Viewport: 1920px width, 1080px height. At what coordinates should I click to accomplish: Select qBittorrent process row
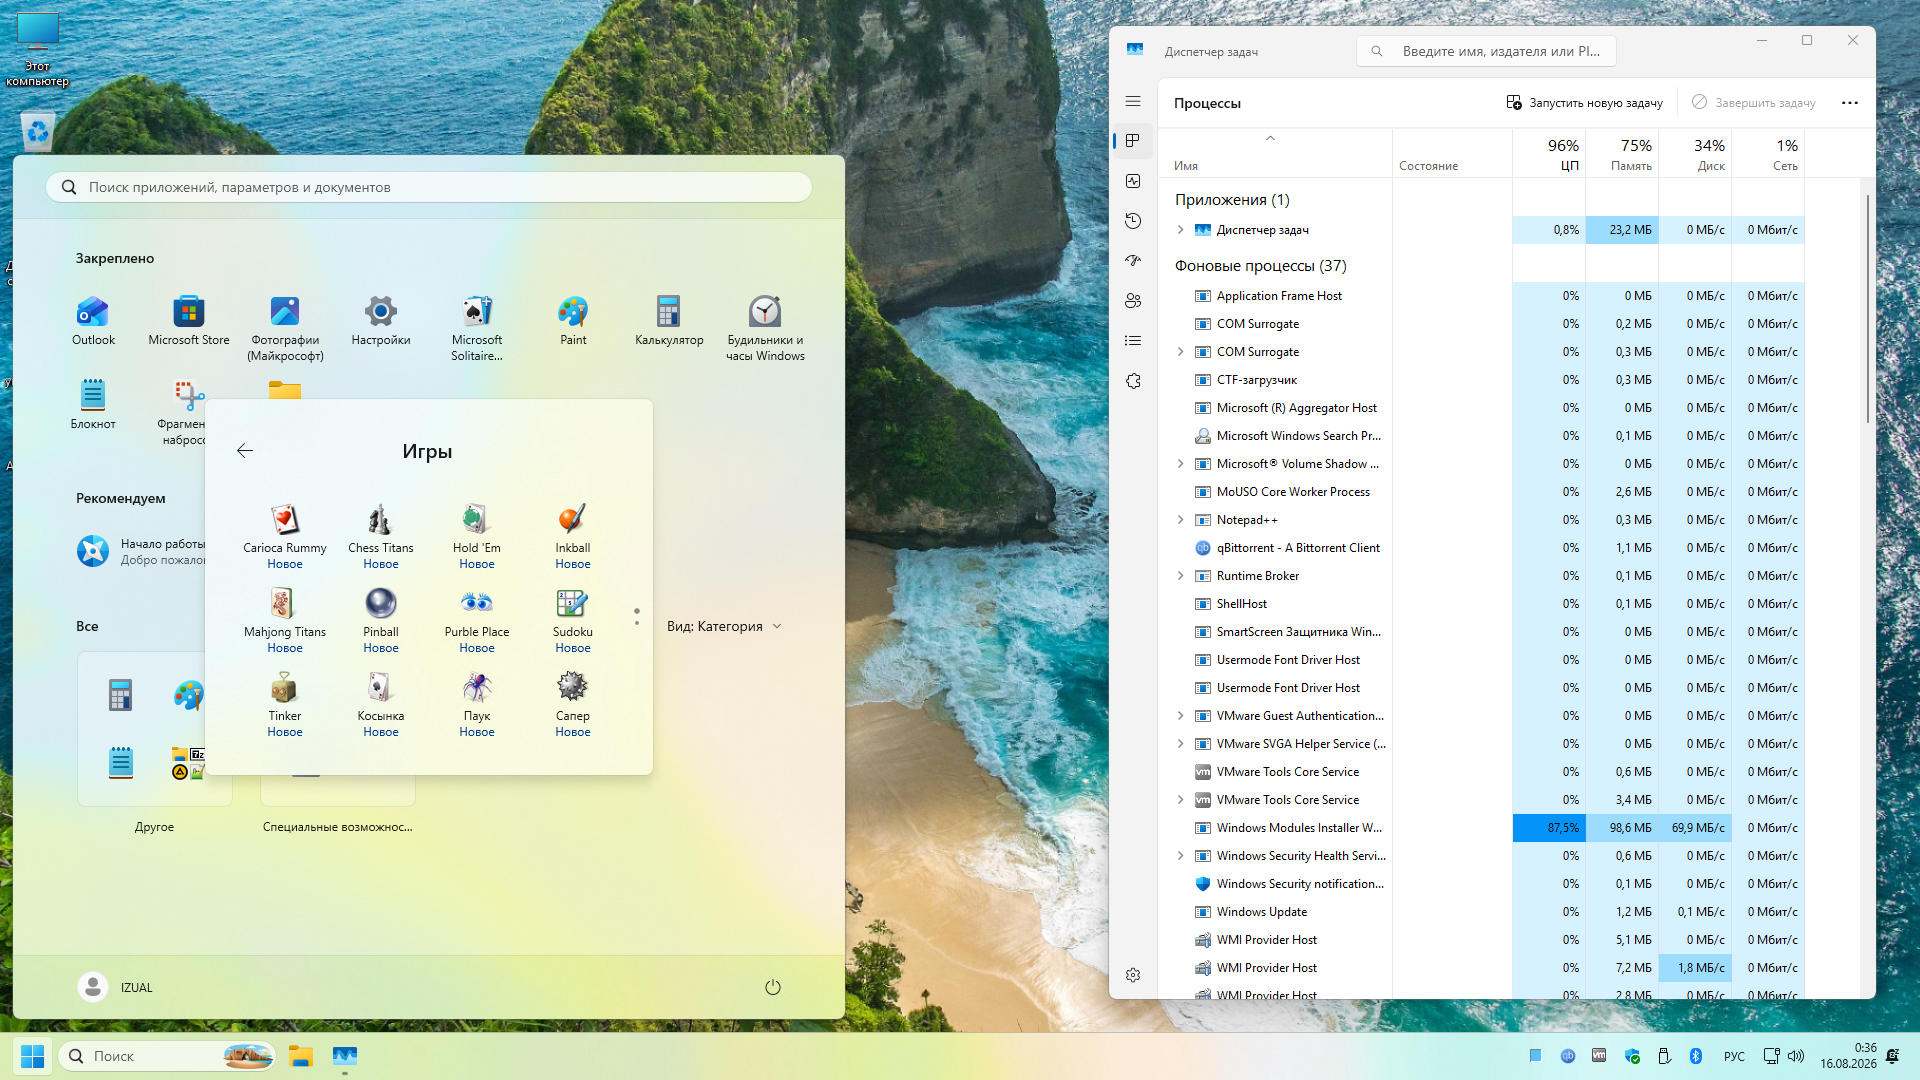coord(1482,548)
